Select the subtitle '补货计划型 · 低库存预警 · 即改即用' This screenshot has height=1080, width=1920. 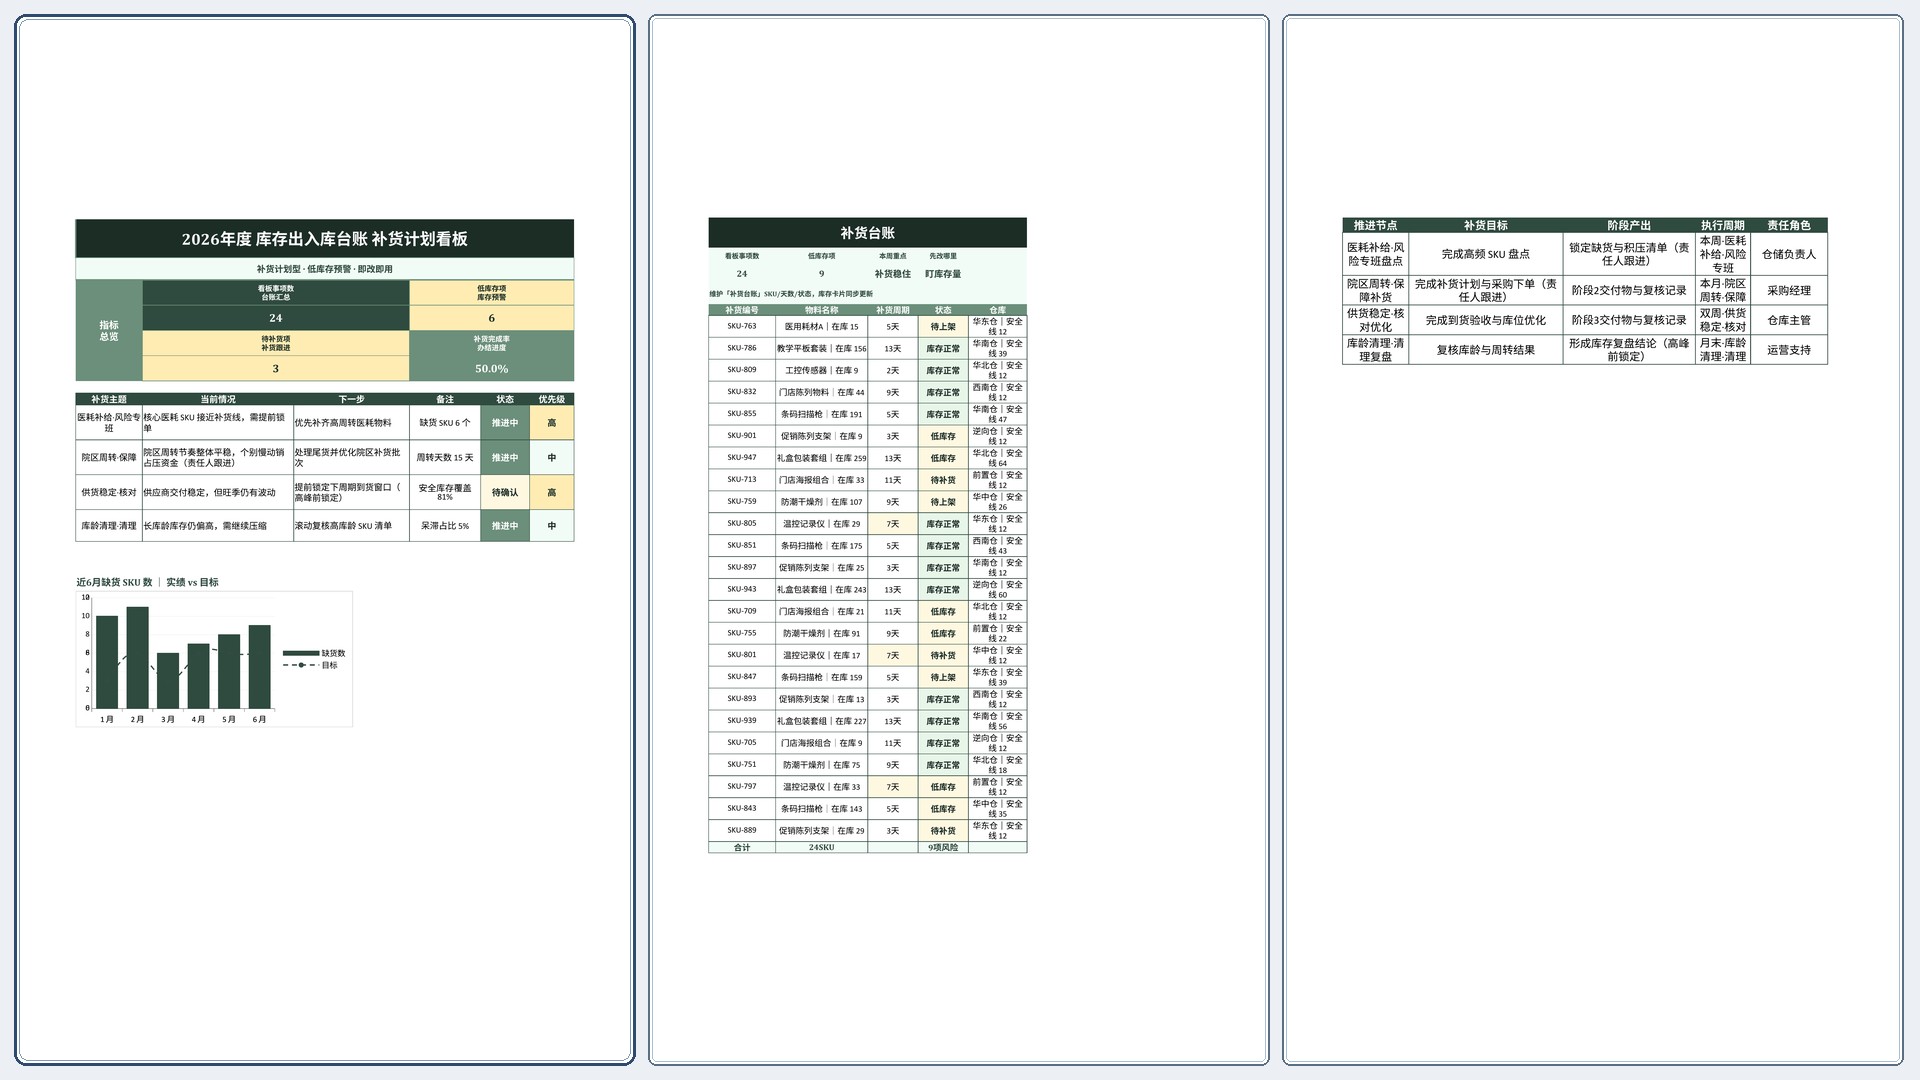click(x=324, y=269)
